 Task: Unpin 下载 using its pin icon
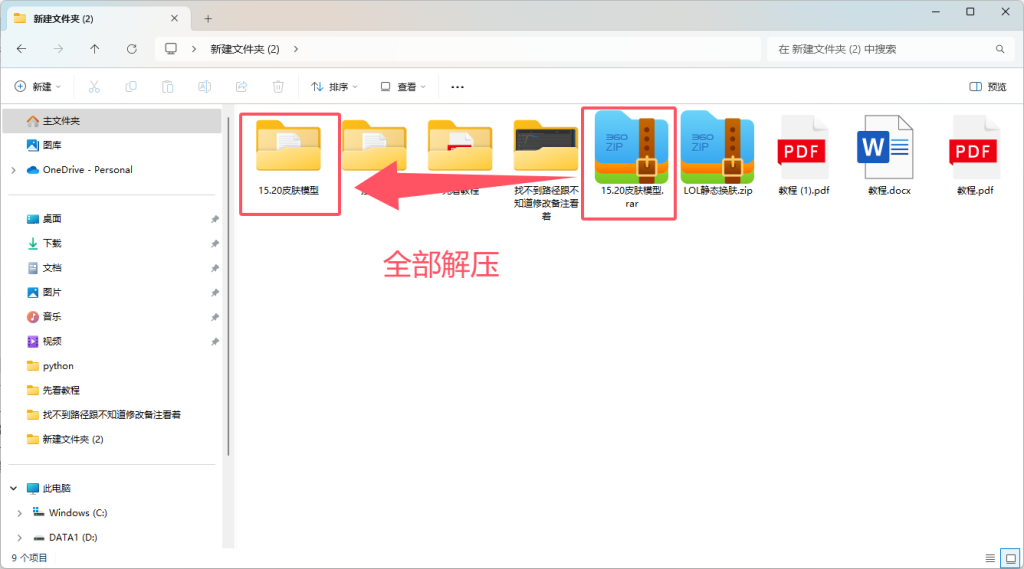pyautogui.click(x=215, y=244)
